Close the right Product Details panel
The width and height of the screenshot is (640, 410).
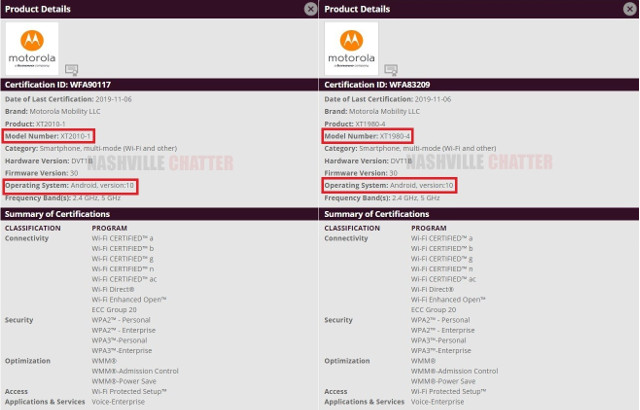pyautogui.click(x=630, y=9)
